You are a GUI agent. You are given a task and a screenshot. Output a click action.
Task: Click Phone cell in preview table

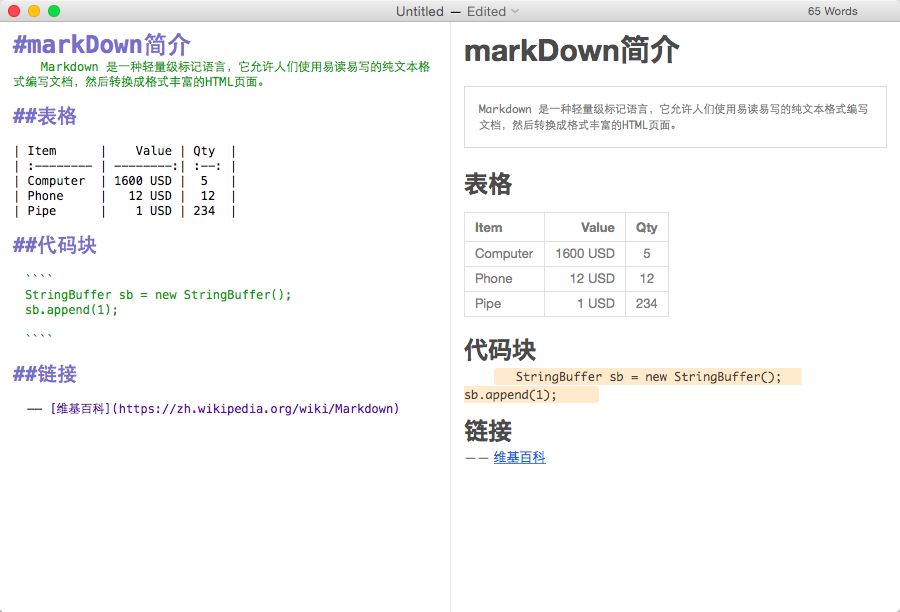pyautogui.click(x=505, y=278)
